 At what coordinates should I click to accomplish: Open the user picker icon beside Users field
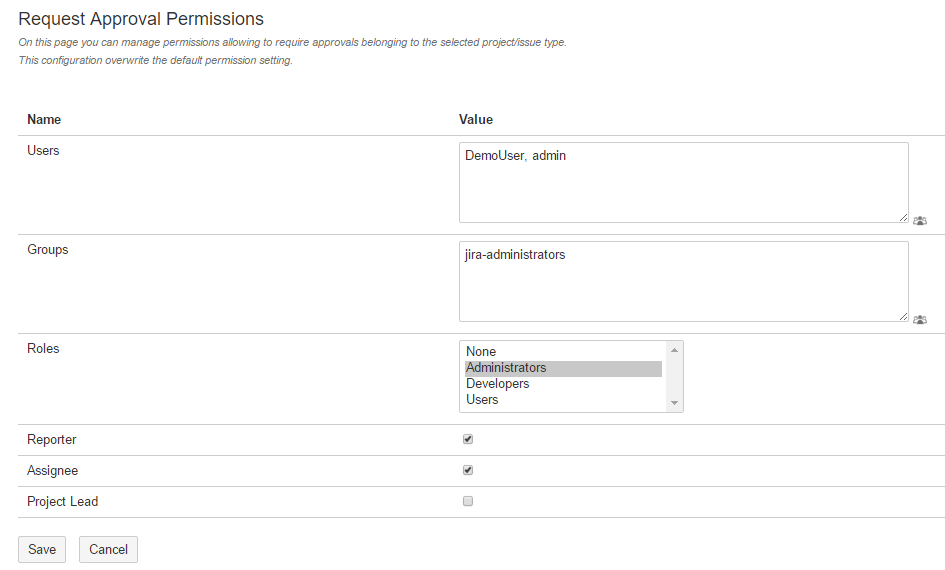tap(920, 220)
